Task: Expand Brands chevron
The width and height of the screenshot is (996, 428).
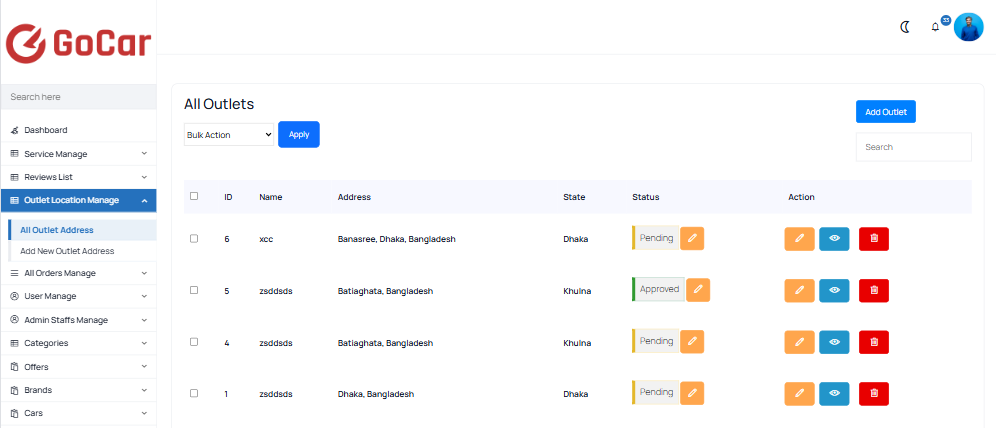Action: coord(144,390)
